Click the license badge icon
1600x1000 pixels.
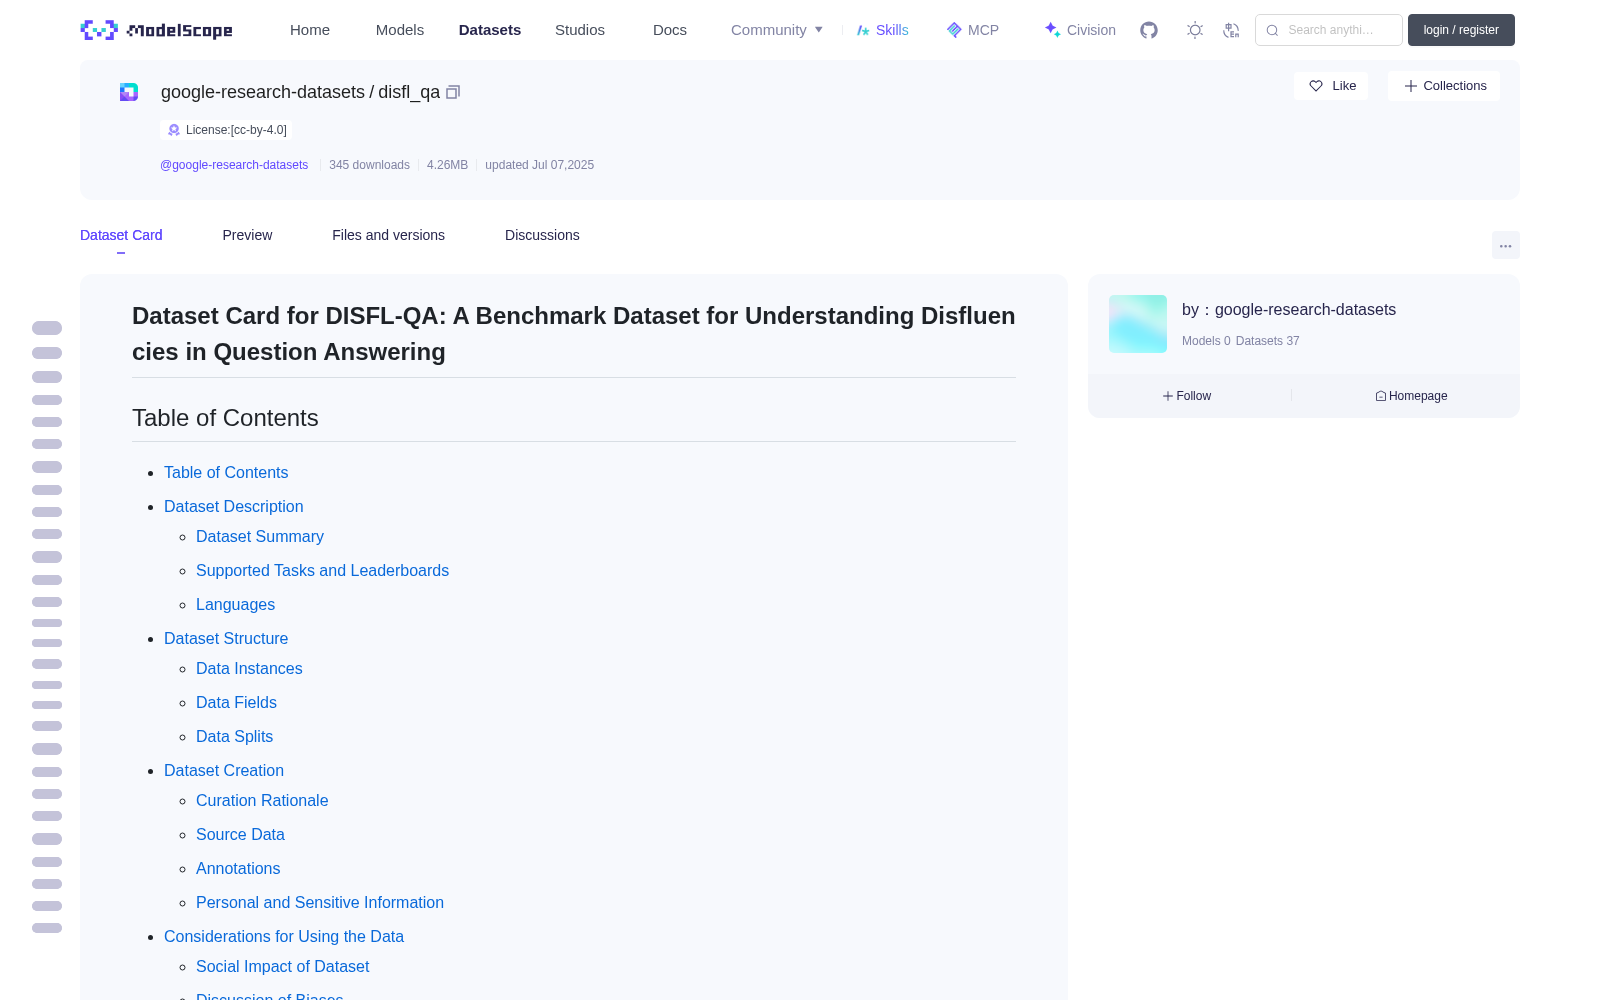click(174, 130)
